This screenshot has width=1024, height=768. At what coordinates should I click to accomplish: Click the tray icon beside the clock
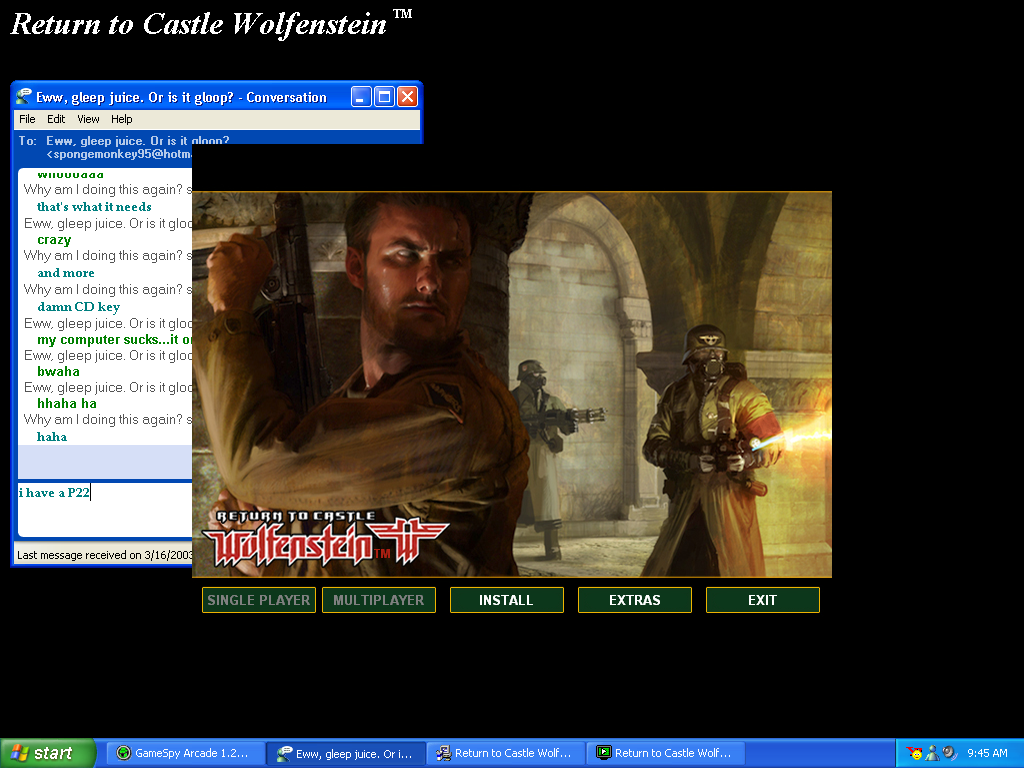point(950,753)
